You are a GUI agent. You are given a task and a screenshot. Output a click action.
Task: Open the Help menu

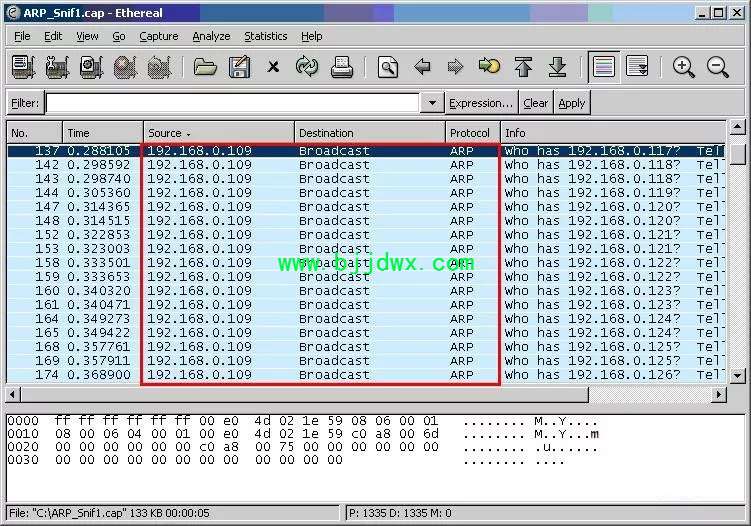[x=311, y=36]
